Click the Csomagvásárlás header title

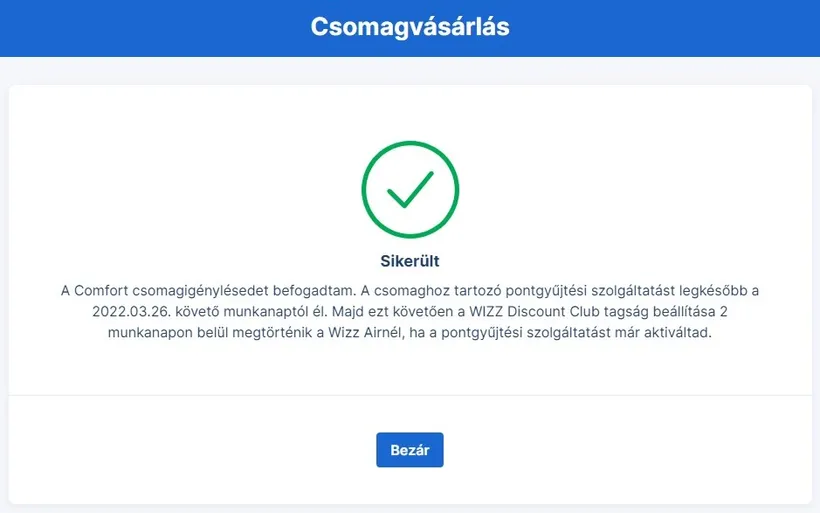[410, 27]
